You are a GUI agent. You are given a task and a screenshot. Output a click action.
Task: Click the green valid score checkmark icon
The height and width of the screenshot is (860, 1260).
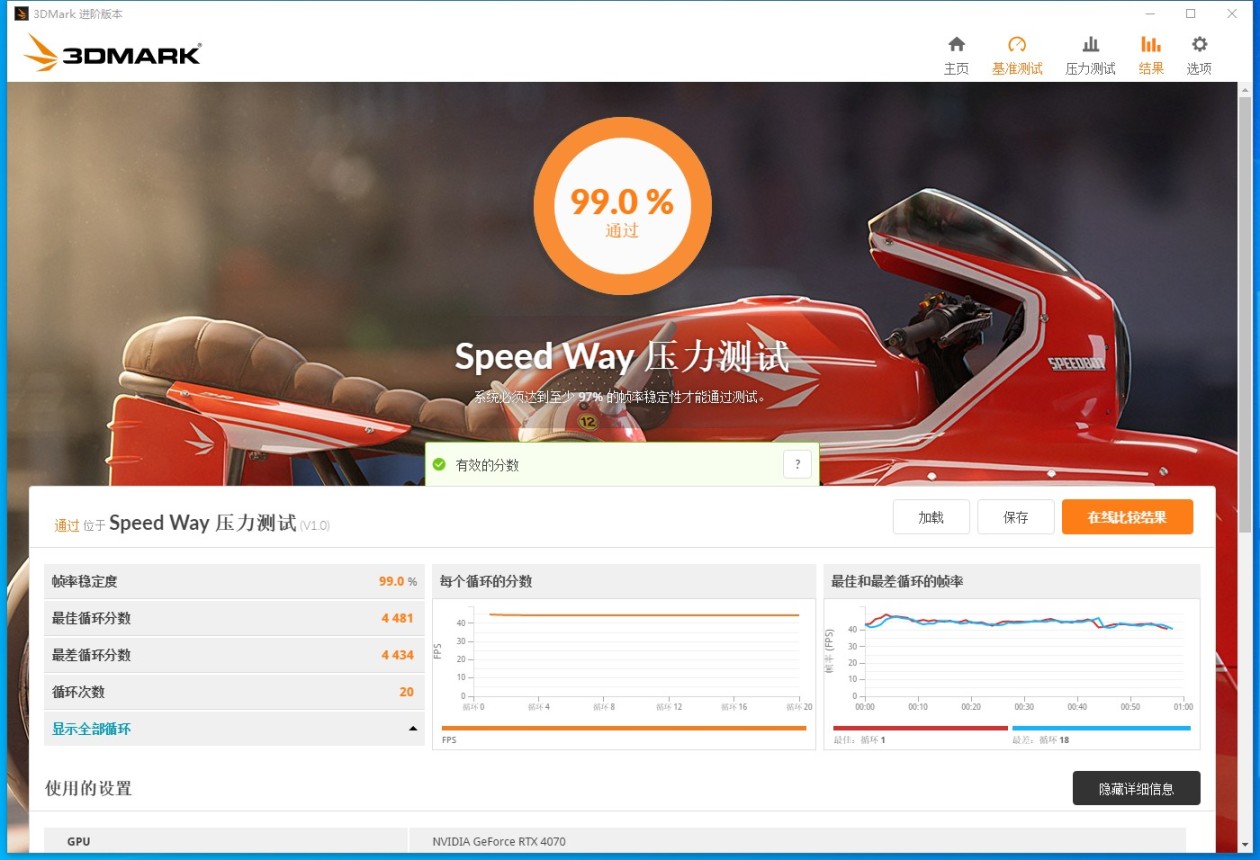pos(439,464)
